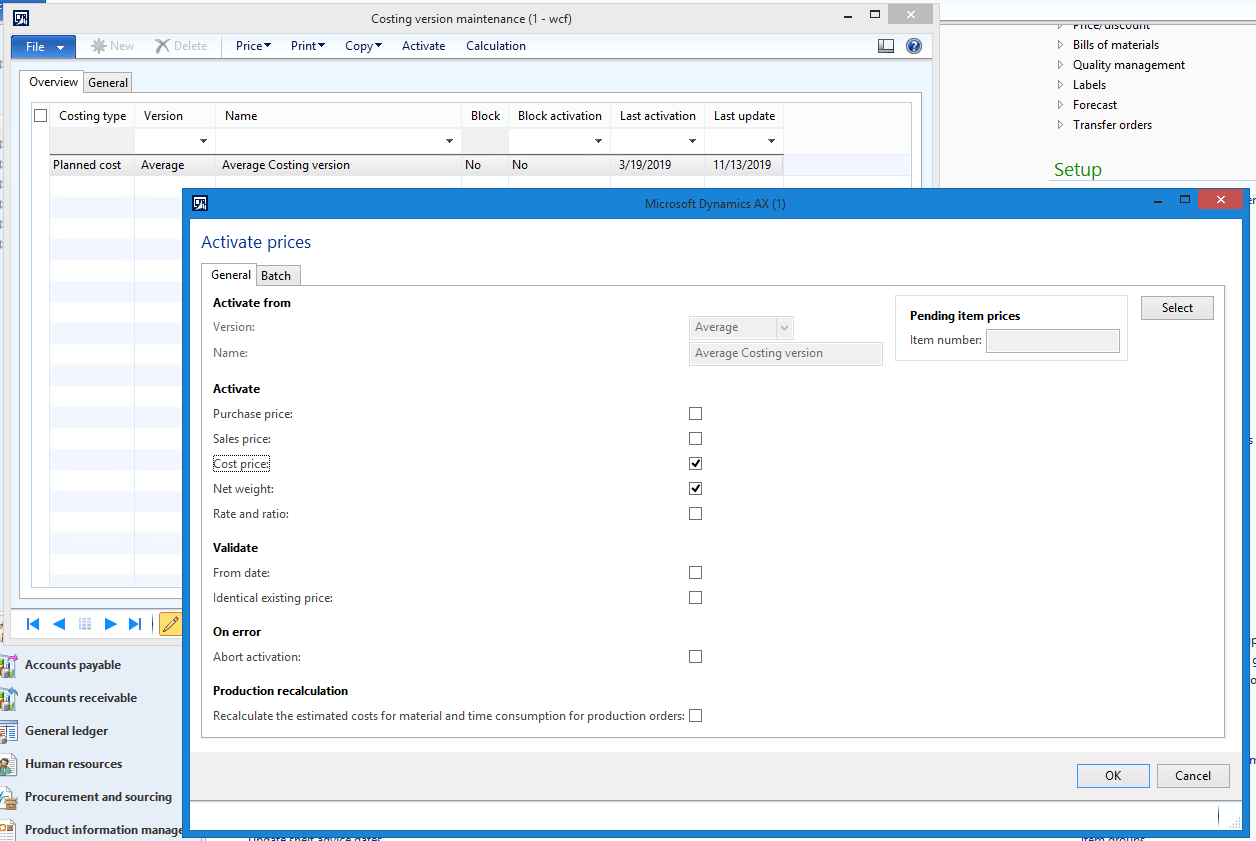This screenshot has height=841, width=1256.
Task: Open the Copy dropdown menu
Action: (x=363, y=46)
